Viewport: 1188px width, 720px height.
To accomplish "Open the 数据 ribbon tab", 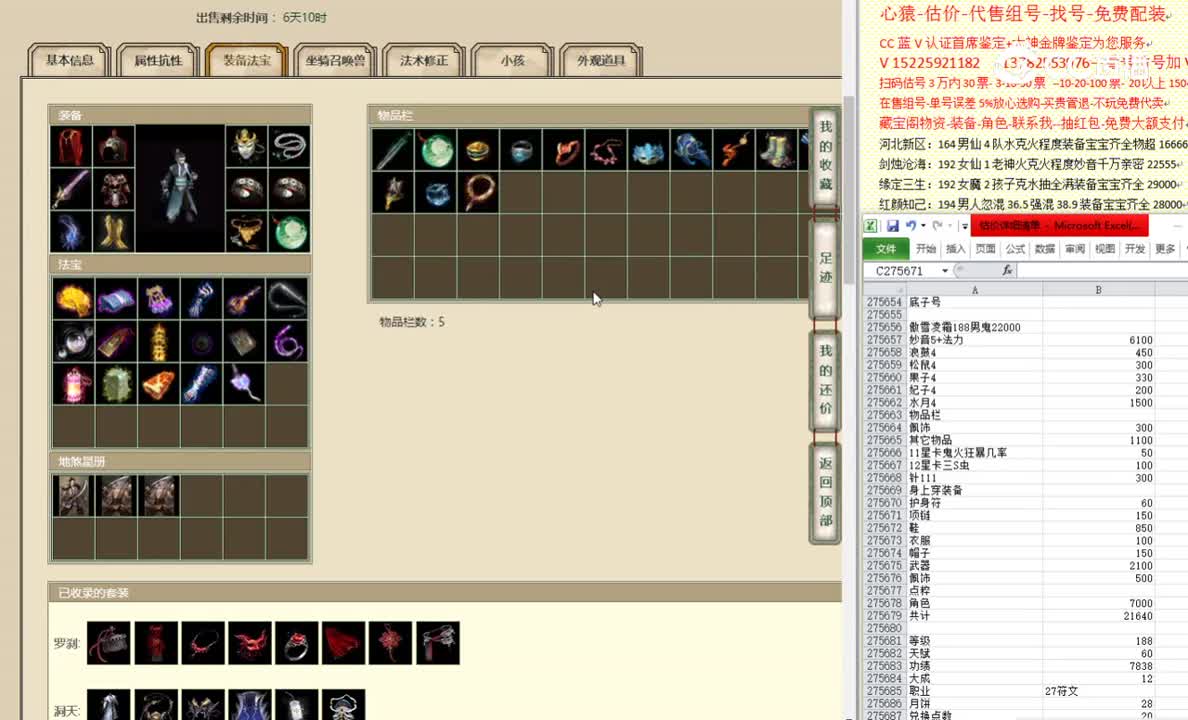I will (1045, 249).
